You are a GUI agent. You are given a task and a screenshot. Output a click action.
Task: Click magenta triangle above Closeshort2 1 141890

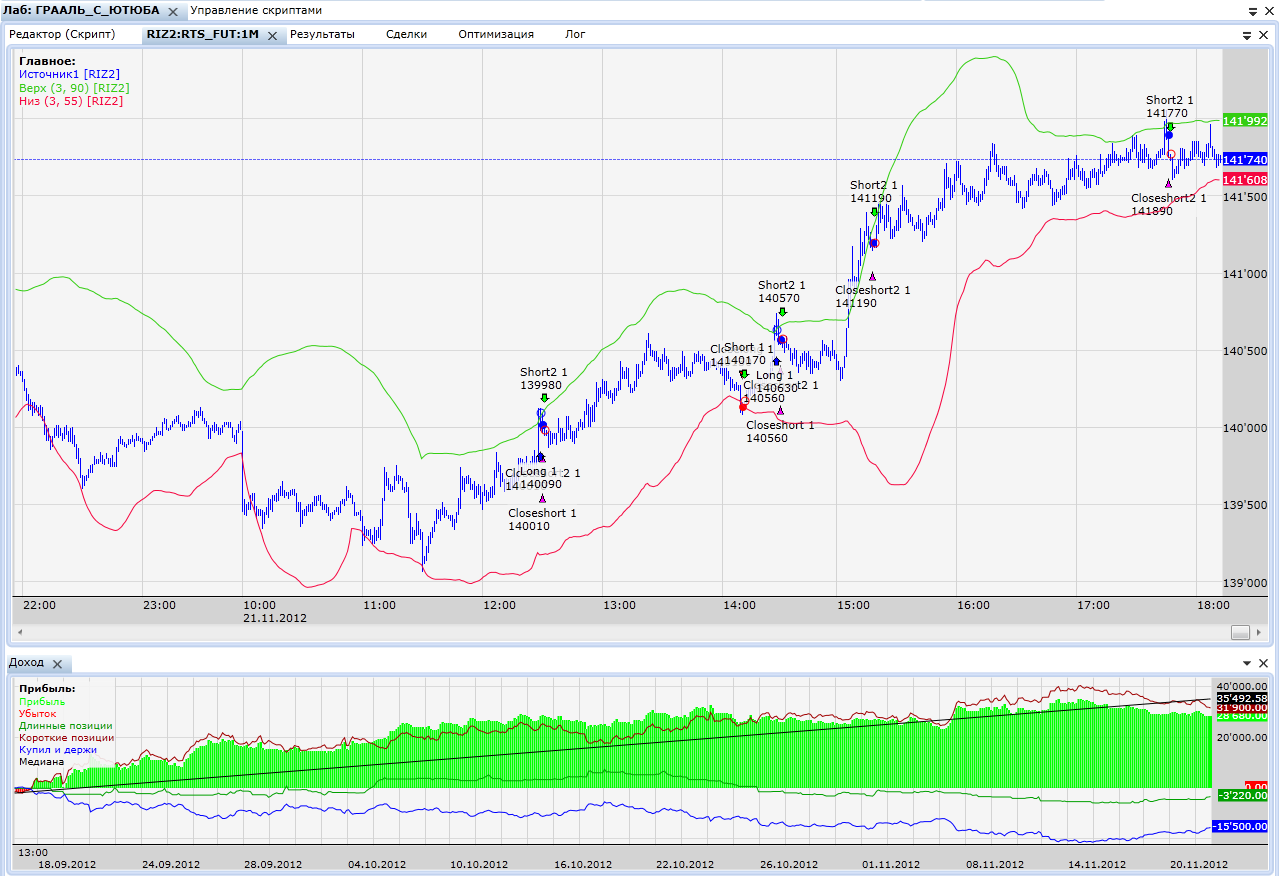click(x=1168, y=183)
